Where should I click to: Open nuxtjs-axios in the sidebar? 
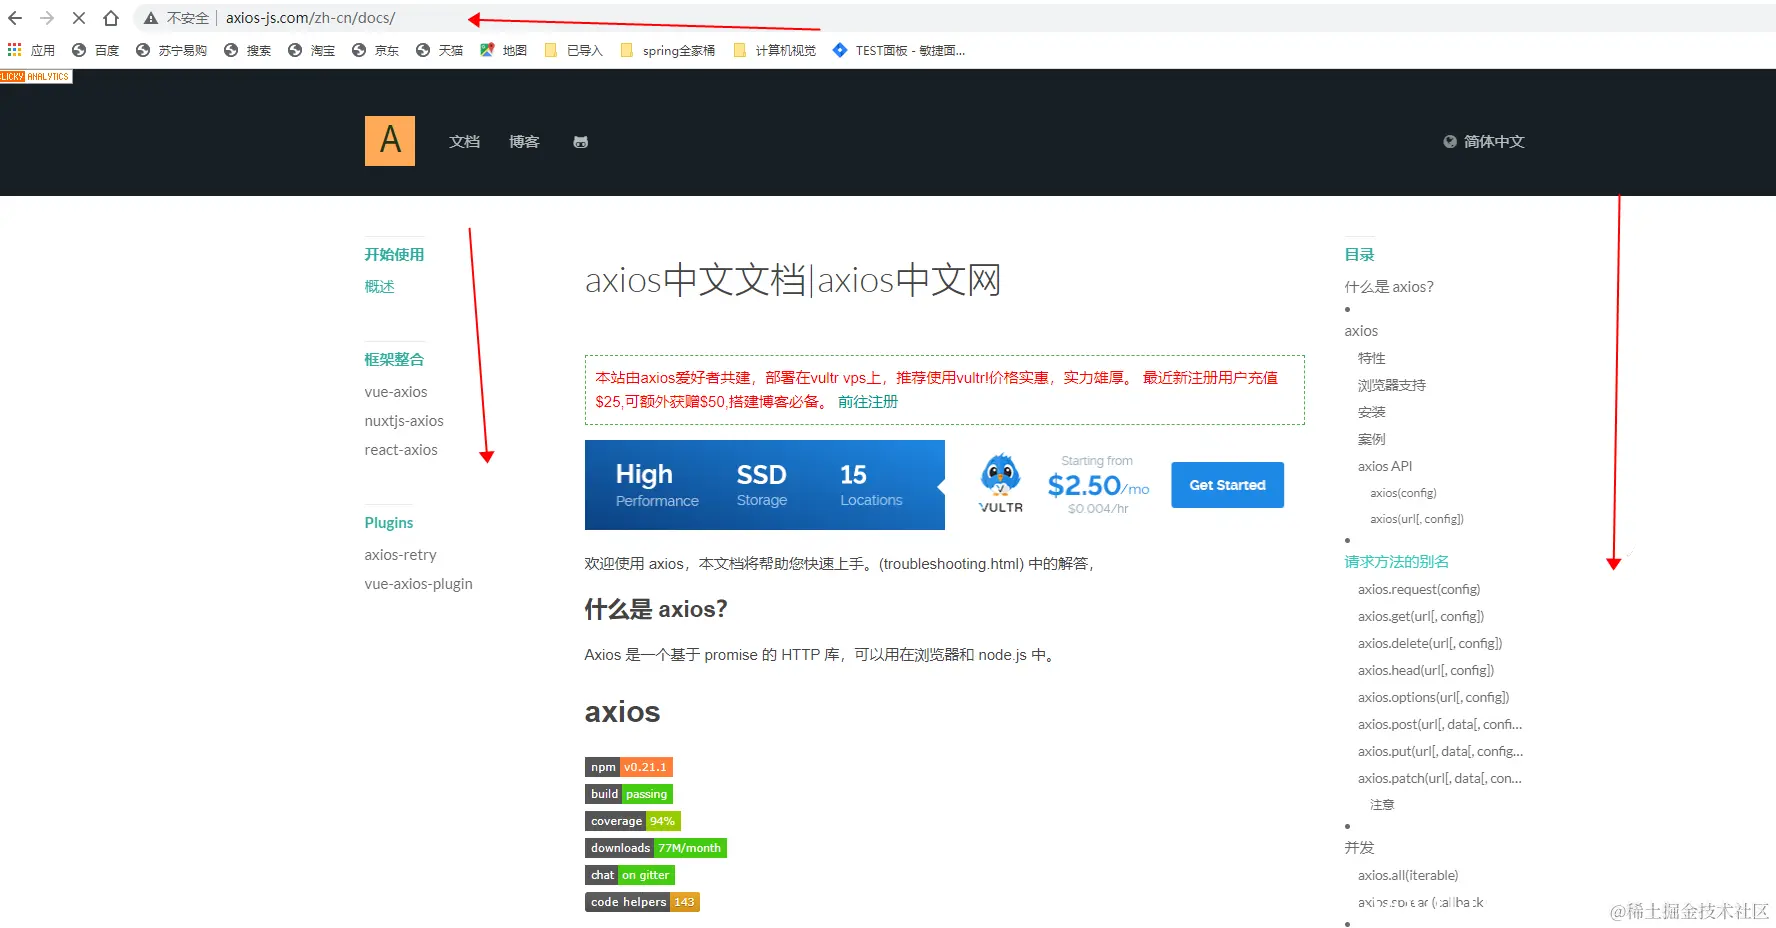[x=404, y=421]
